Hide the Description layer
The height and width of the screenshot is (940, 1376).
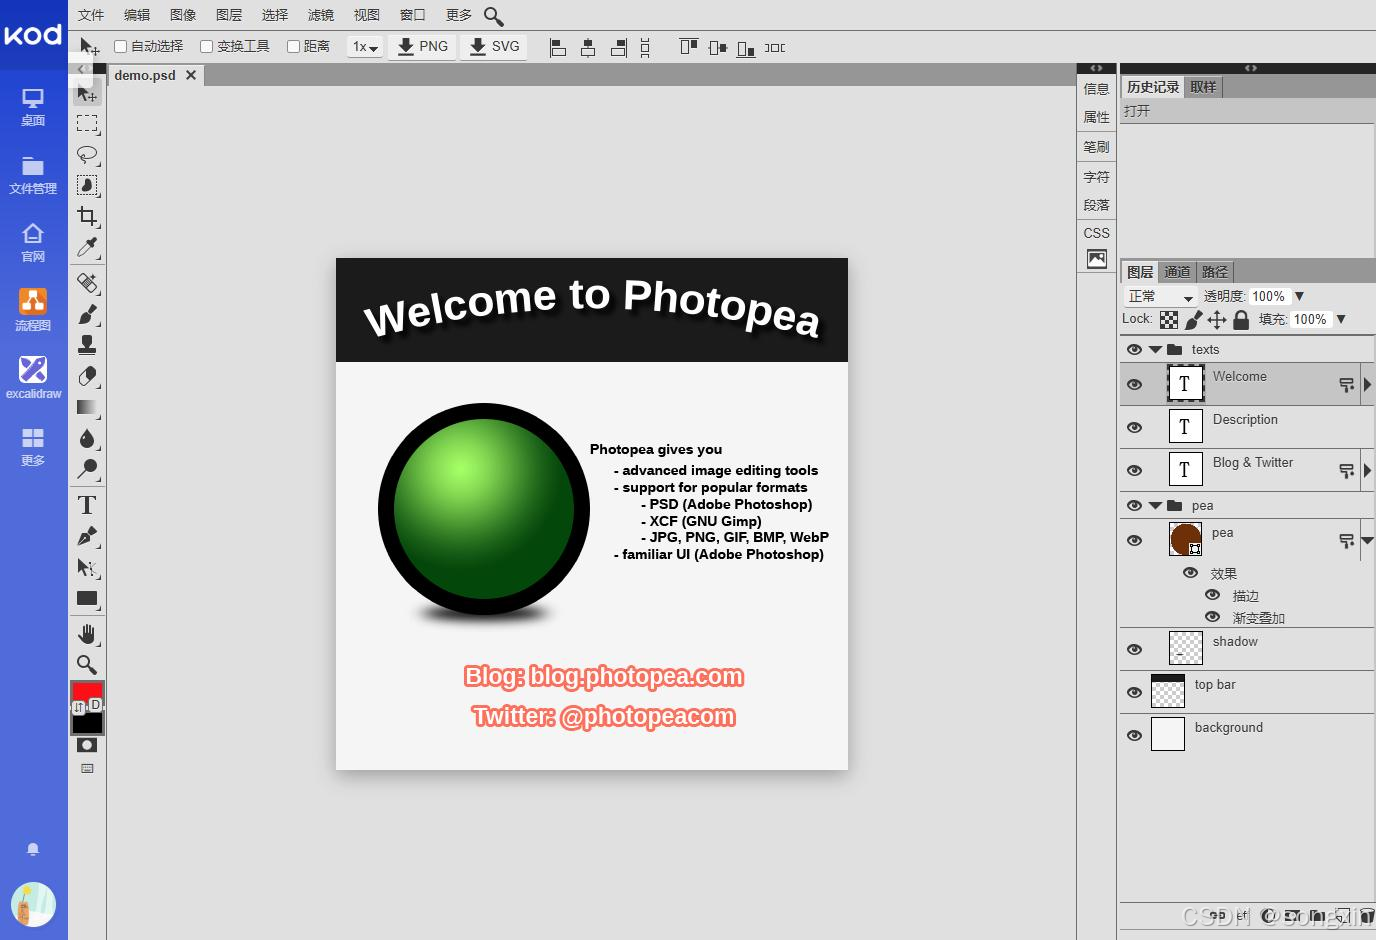point(1134,428)
